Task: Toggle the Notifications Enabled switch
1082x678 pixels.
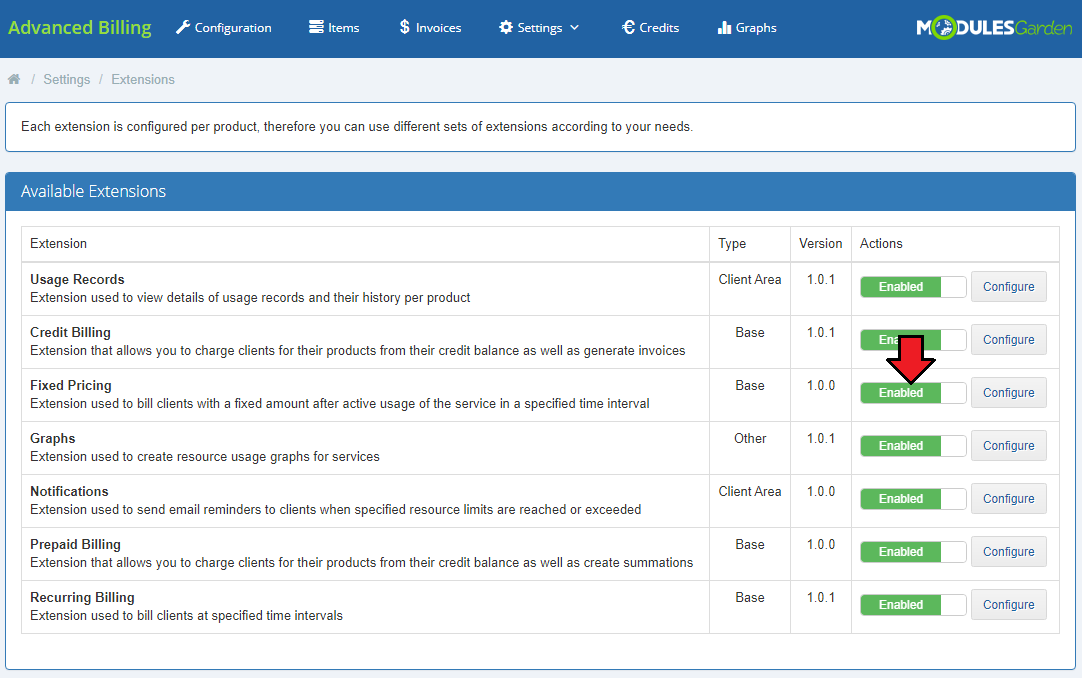Action: click(x=913, y=499)
